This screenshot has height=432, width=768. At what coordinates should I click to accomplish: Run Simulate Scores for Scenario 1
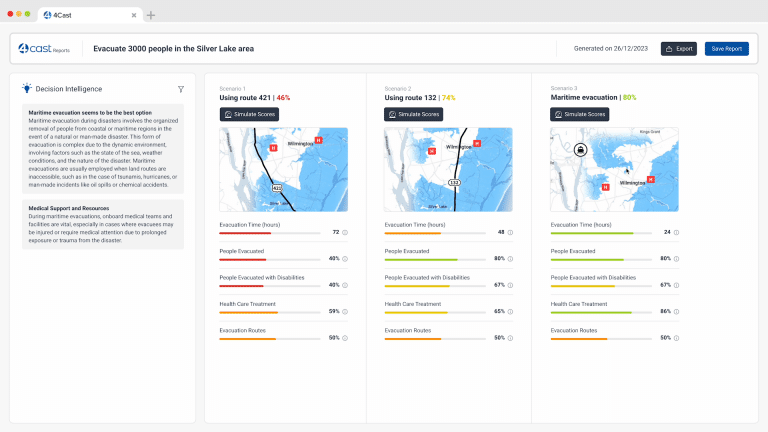(x=249, y=114)
